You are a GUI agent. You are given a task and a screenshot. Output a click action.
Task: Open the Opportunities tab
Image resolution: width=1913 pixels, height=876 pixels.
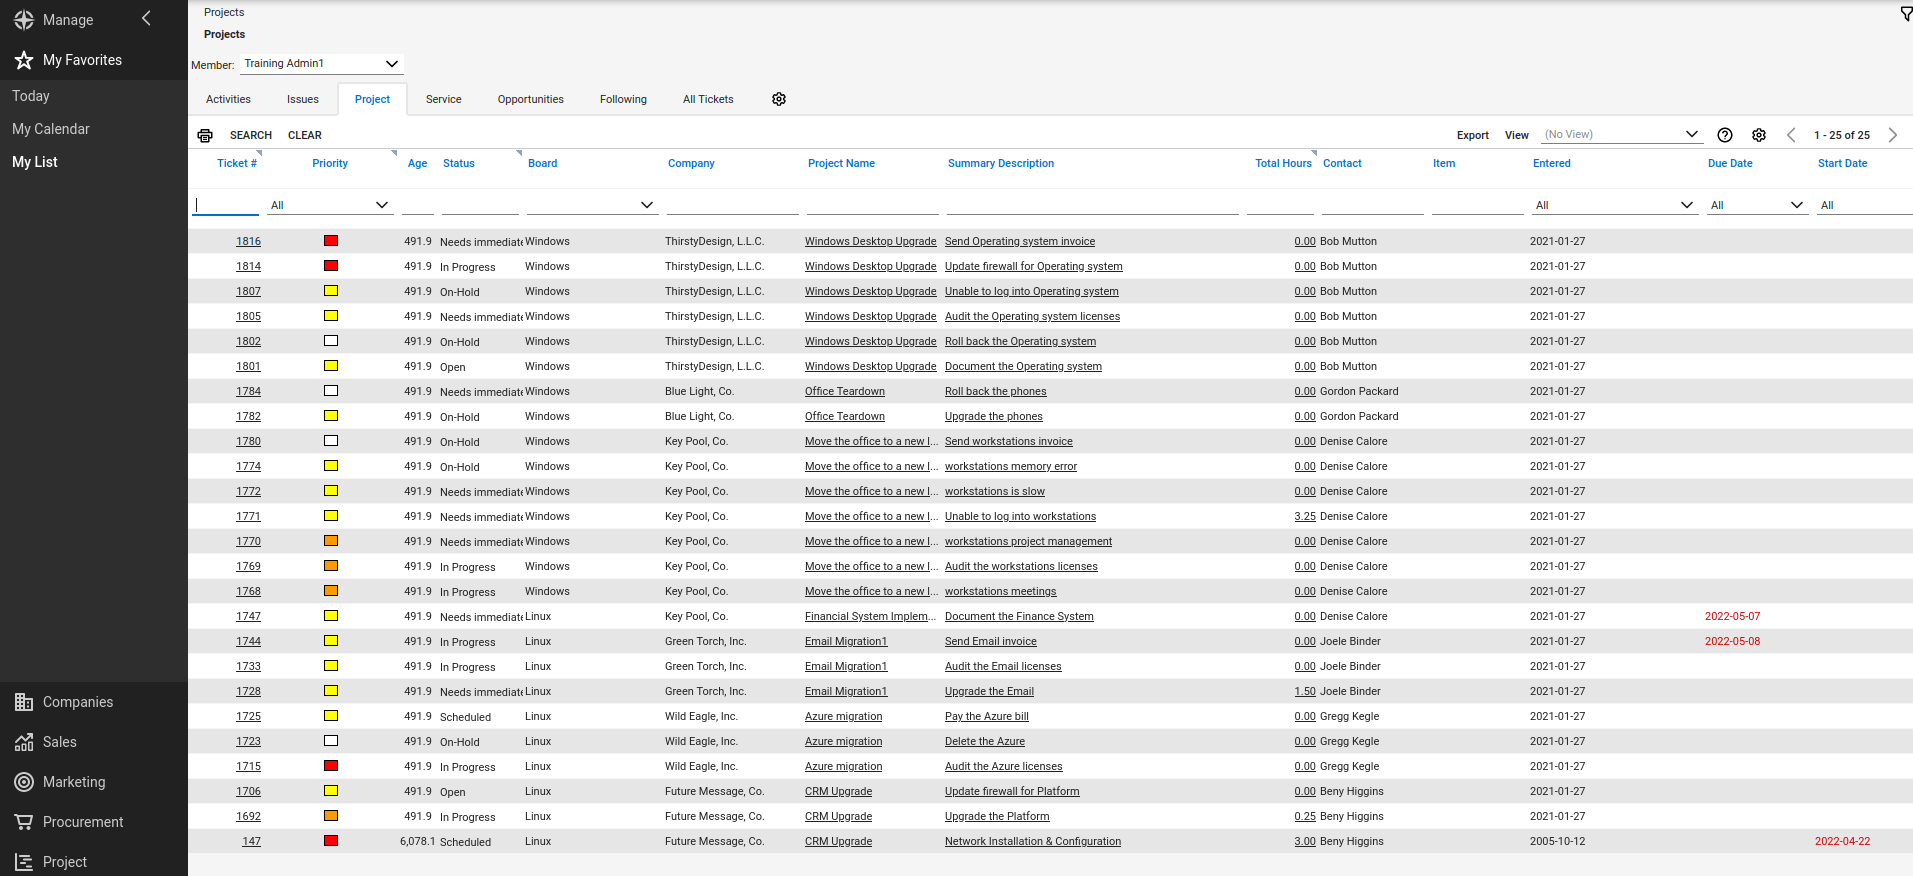[x=531, y=99]
